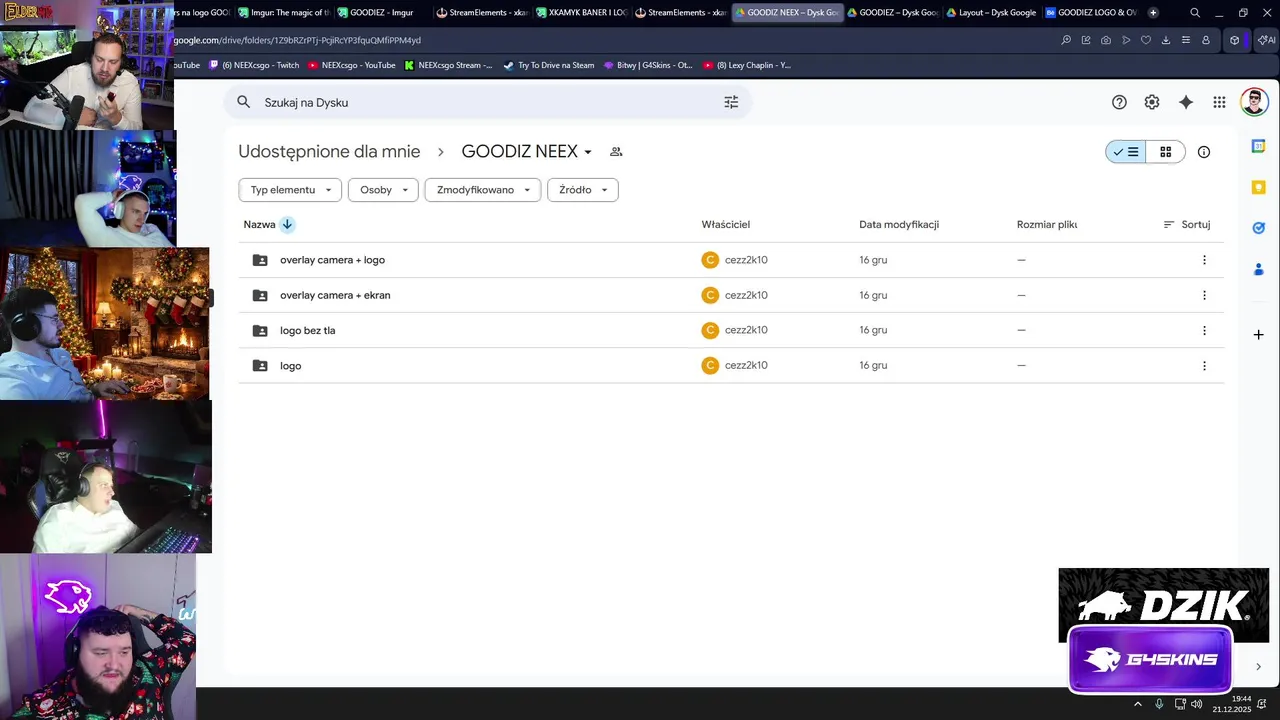Select the logo folder row
Viewport: 1280px width, 720px height.
pyautogui.click(x=731, y=366)
